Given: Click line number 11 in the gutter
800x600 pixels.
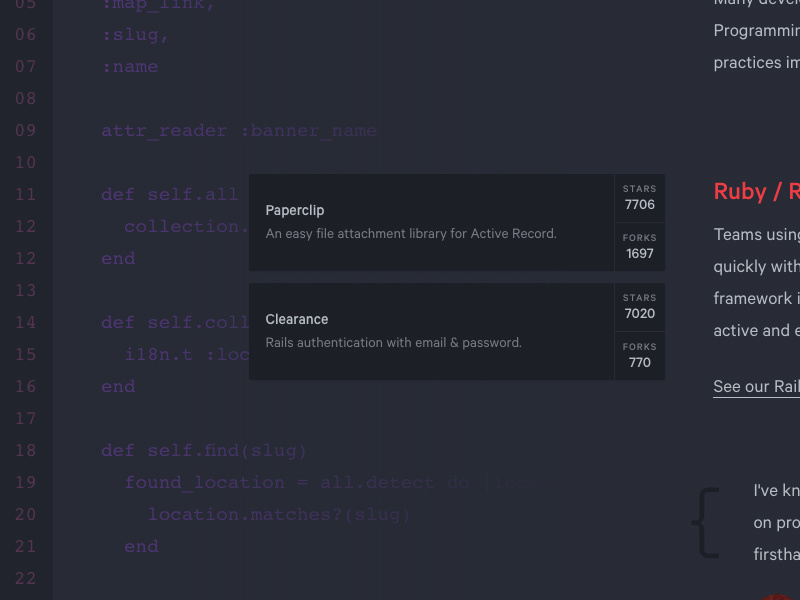Looking at the screenshot, I should [25, 194].
